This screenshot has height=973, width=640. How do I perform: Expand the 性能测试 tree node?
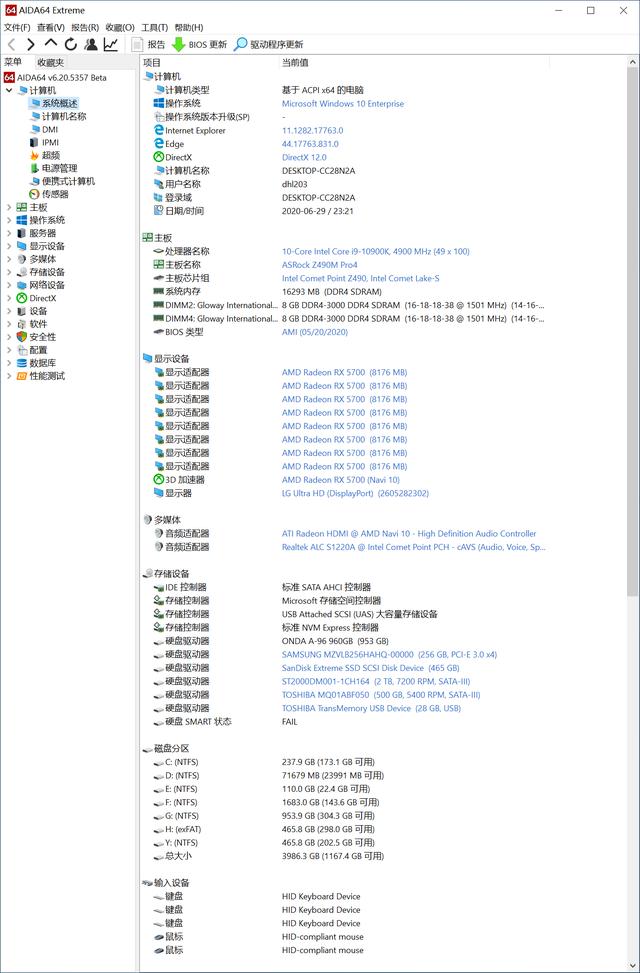pos(9,376)
